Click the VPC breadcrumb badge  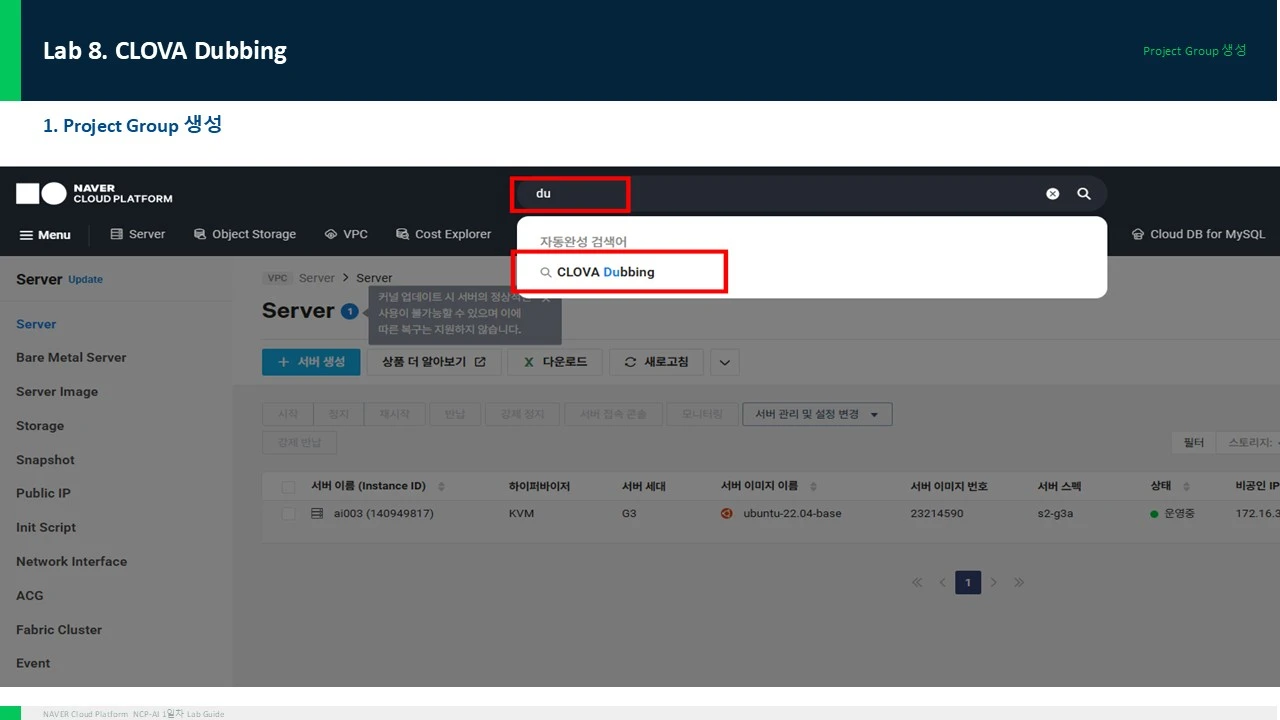point(276,278)
